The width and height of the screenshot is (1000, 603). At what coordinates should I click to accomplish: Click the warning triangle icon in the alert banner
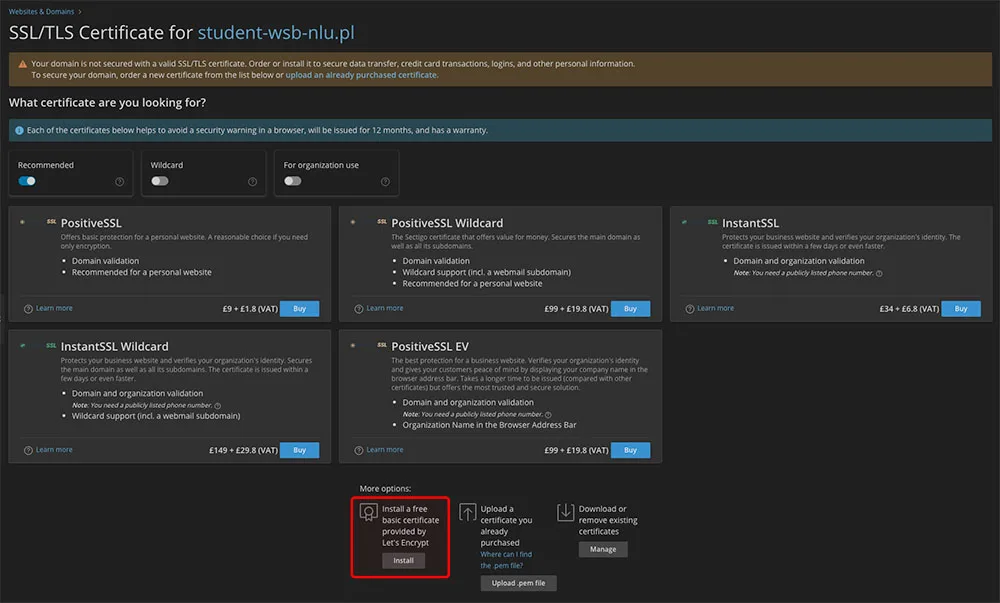click(22, 64)
